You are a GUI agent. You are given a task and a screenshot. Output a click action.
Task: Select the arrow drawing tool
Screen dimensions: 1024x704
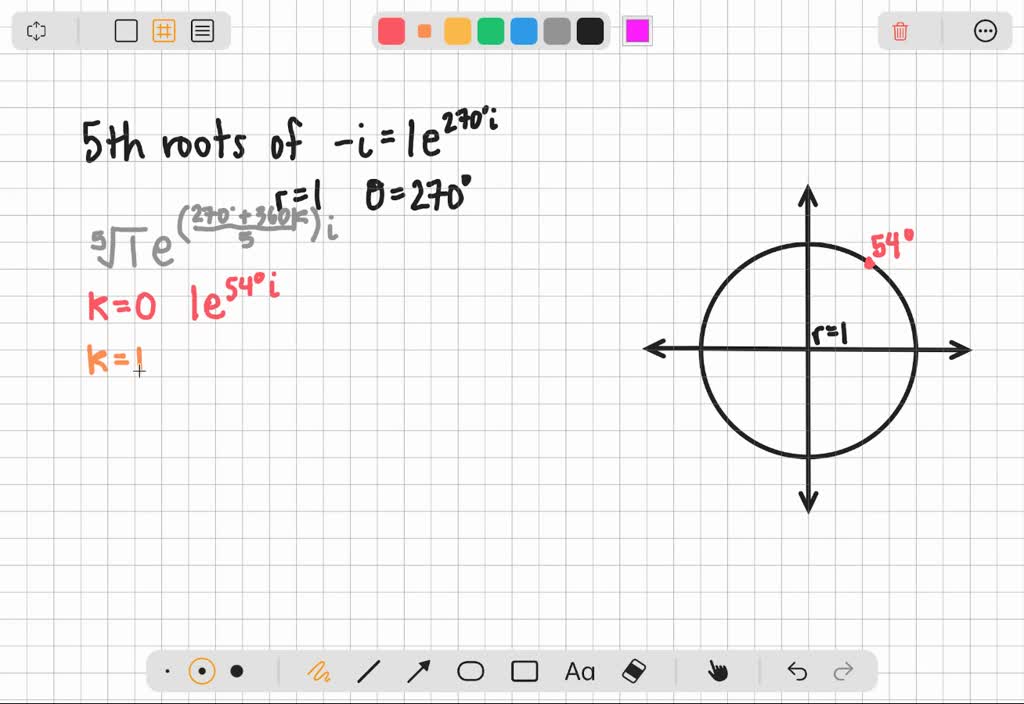[x=420, y=671]
